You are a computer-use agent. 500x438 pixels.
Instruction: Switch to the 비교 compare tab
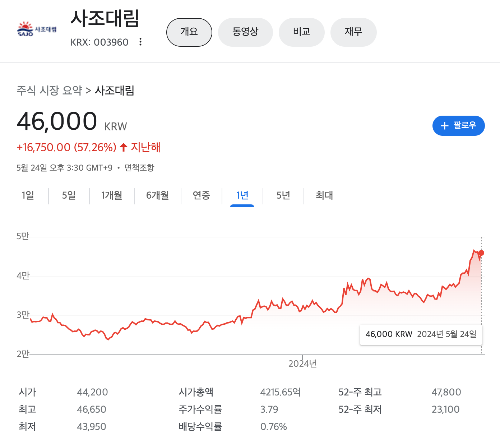[x=302, y=32]
